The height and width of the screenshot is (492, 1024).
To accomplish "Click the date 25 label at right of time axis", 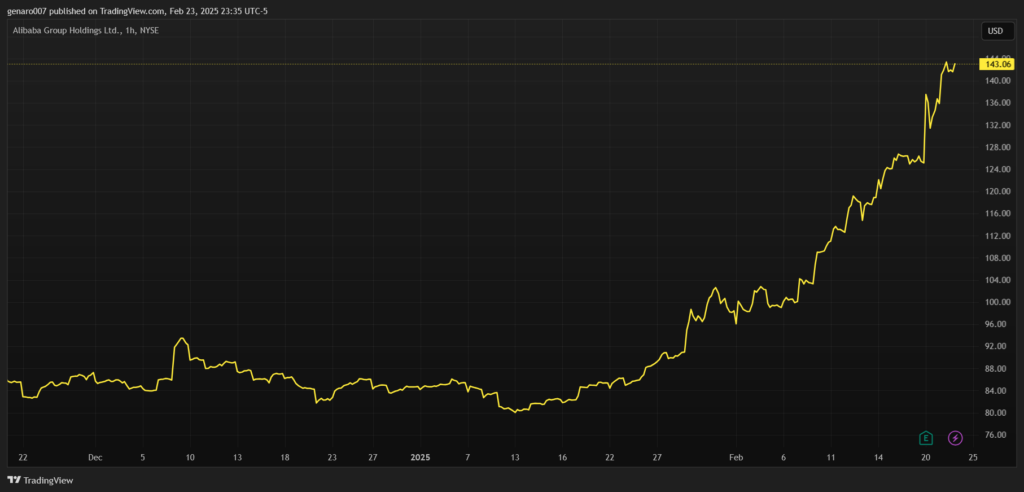I will (972, 457).
